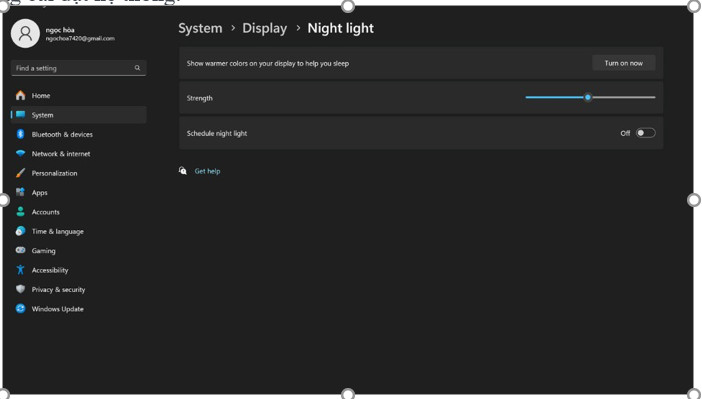Click the Gaming controller icon
The width and height of the screenshot is (702, 399).
tap(21, 250)
